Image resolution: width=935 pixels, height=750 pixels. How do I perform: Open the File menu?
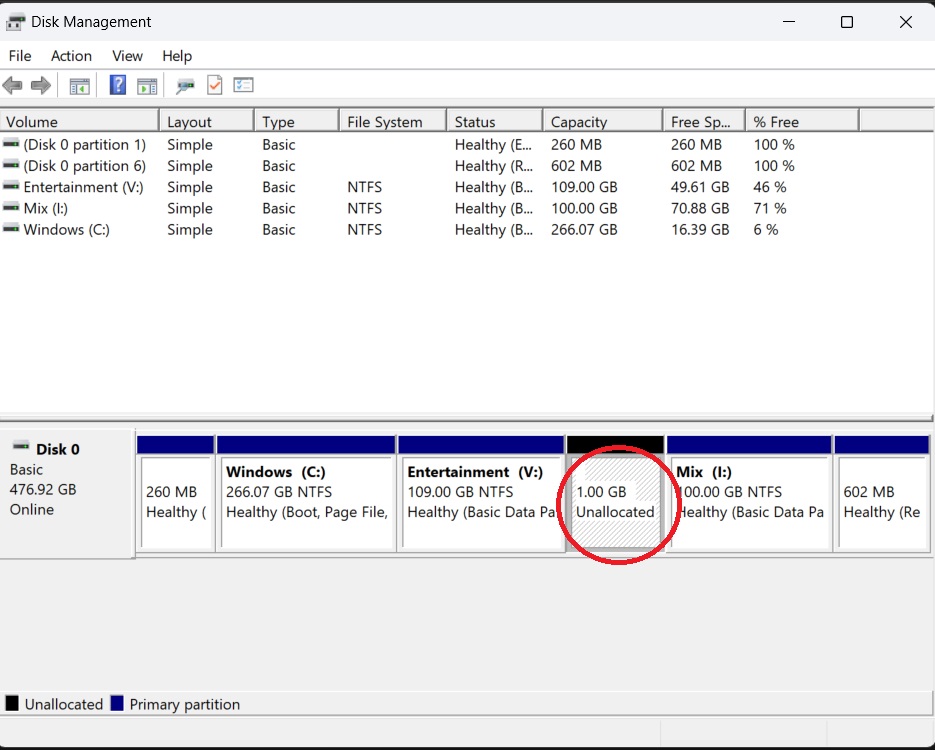(20, 56)
